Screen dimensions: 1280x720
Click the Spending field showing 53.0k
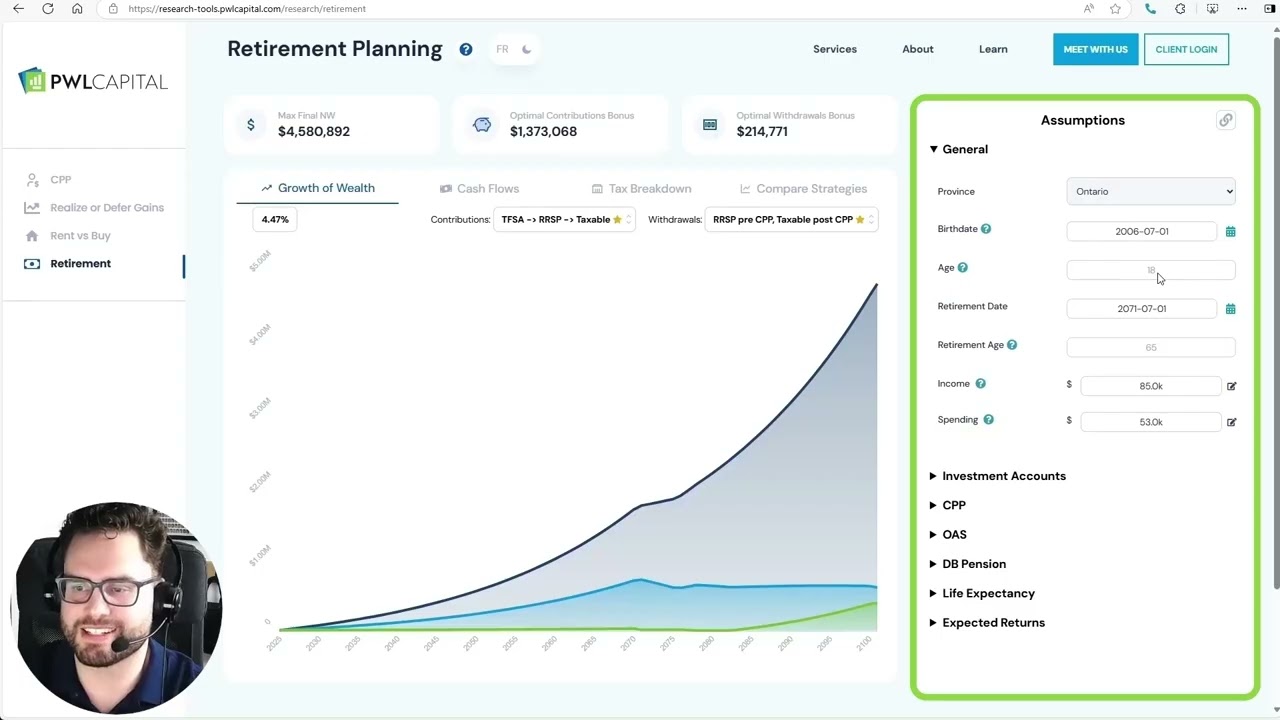click(x=1150, y=422)
